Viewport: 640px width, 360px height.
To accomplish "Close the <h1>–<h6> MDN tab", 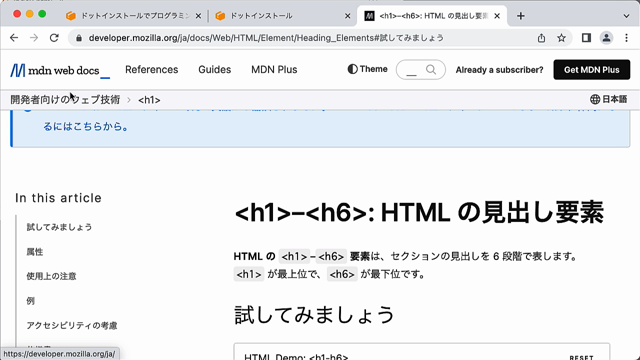I will [497, 16].
